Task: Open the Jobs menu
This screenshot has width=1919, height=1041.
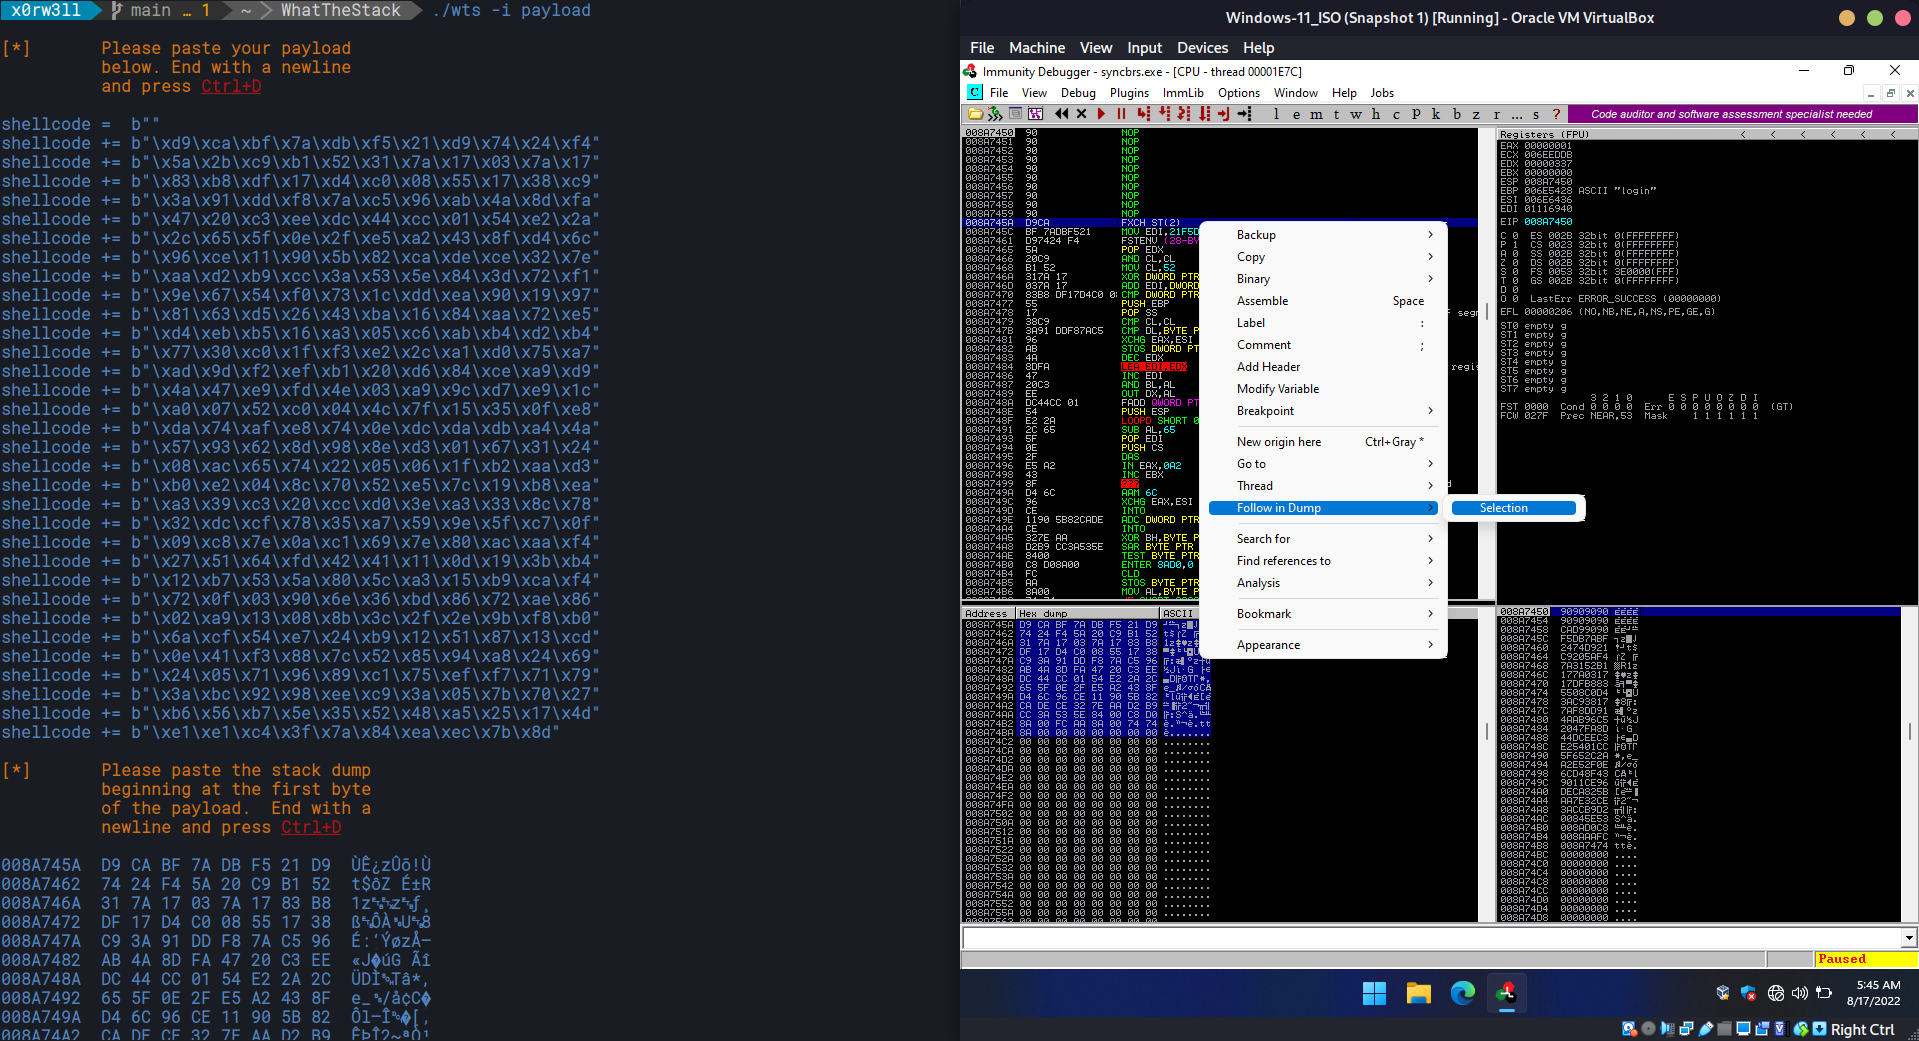Action: (x=1382, y=93)
